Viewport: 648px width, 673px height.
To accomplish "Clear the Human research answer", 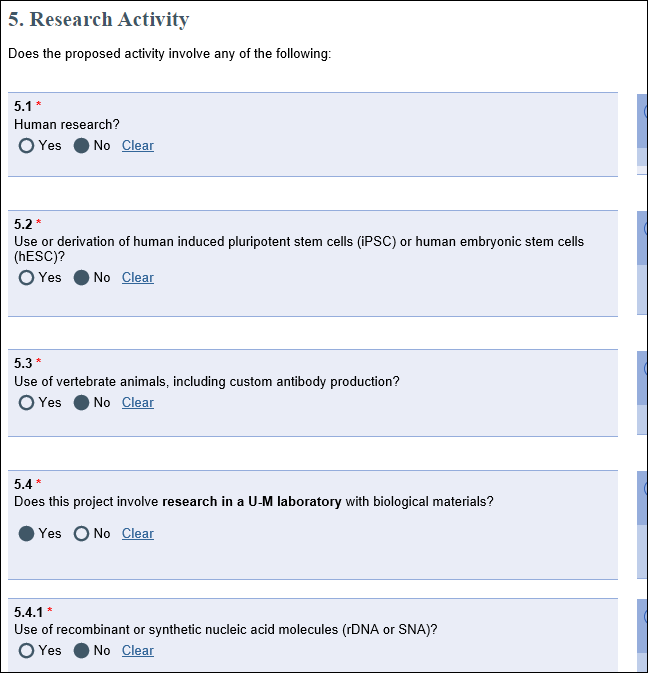I will click(x=138, y=146).
